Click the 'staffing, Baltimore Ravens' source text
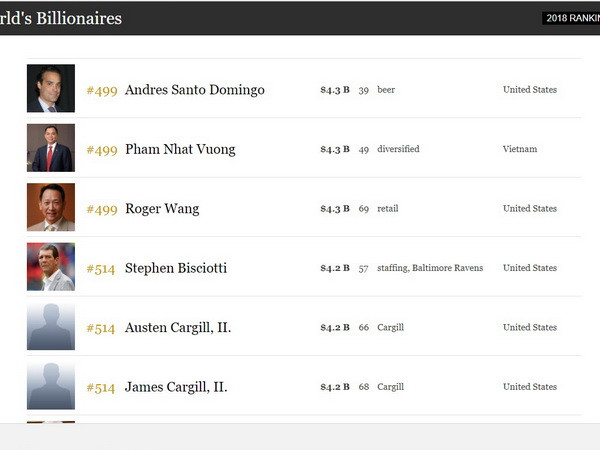600x450 pixels. tap(429, 268)
